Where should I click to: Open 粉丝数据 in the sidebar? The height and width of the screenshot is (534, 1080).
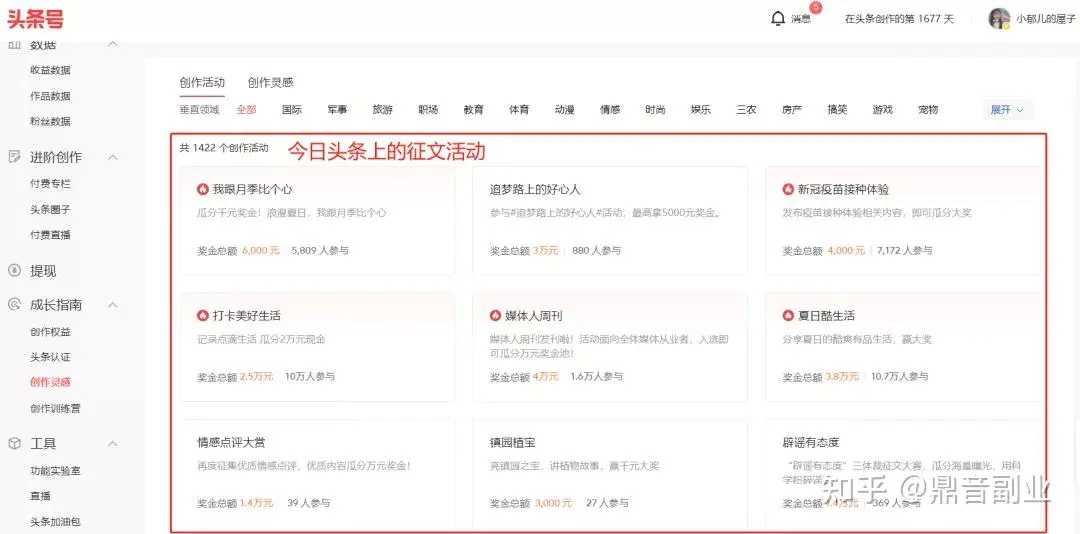click(50, 121)
